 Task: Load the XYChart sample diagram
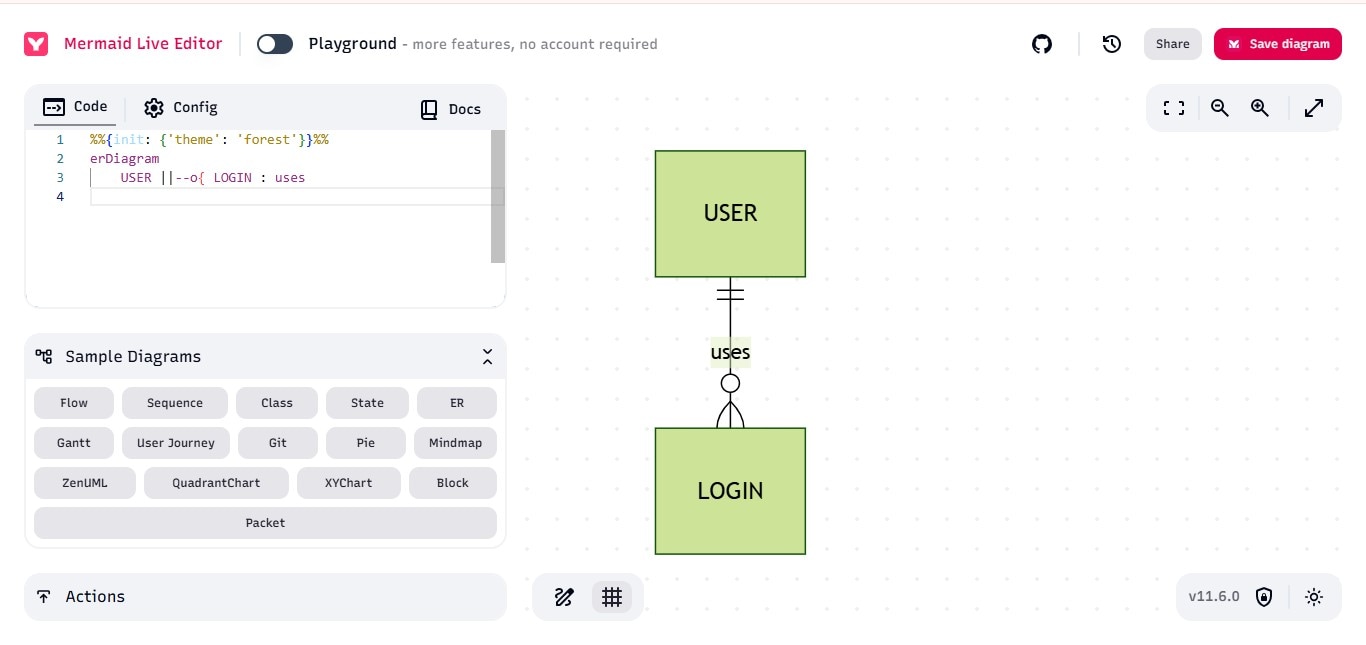(349, 483)
